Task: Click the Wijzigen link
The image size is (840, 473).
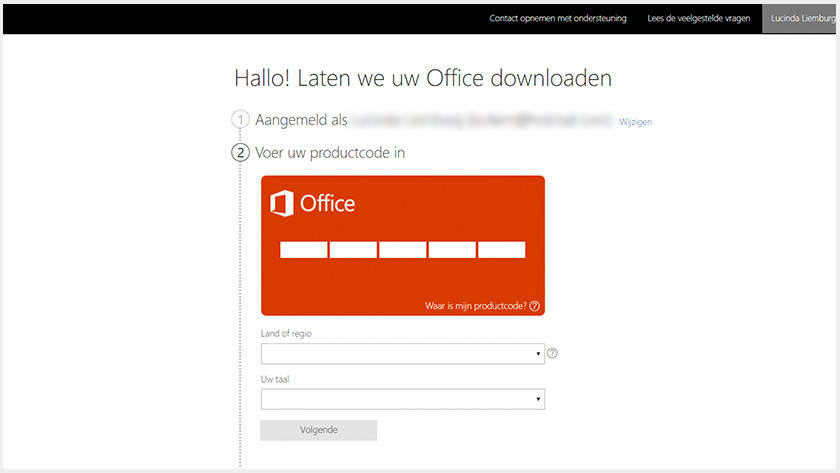Action: (x=635, y=122)
